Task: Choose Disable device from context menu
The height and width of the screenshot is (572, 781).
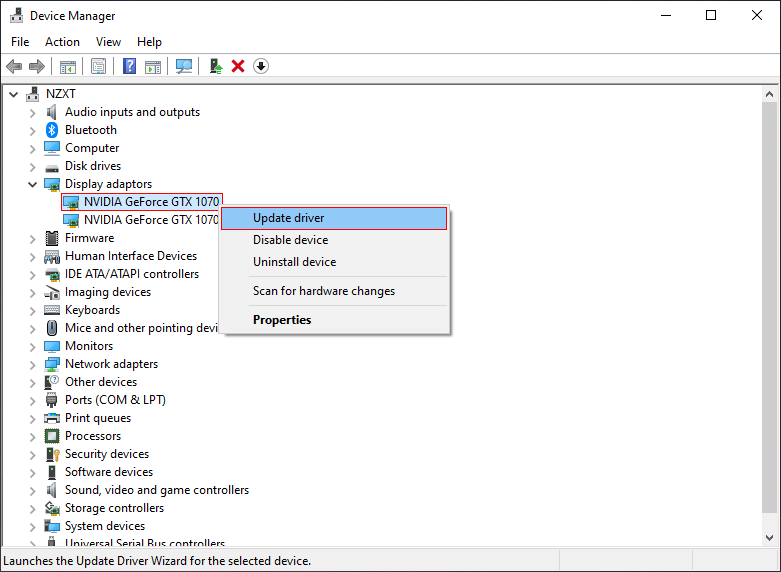Action: click(334, 240)
